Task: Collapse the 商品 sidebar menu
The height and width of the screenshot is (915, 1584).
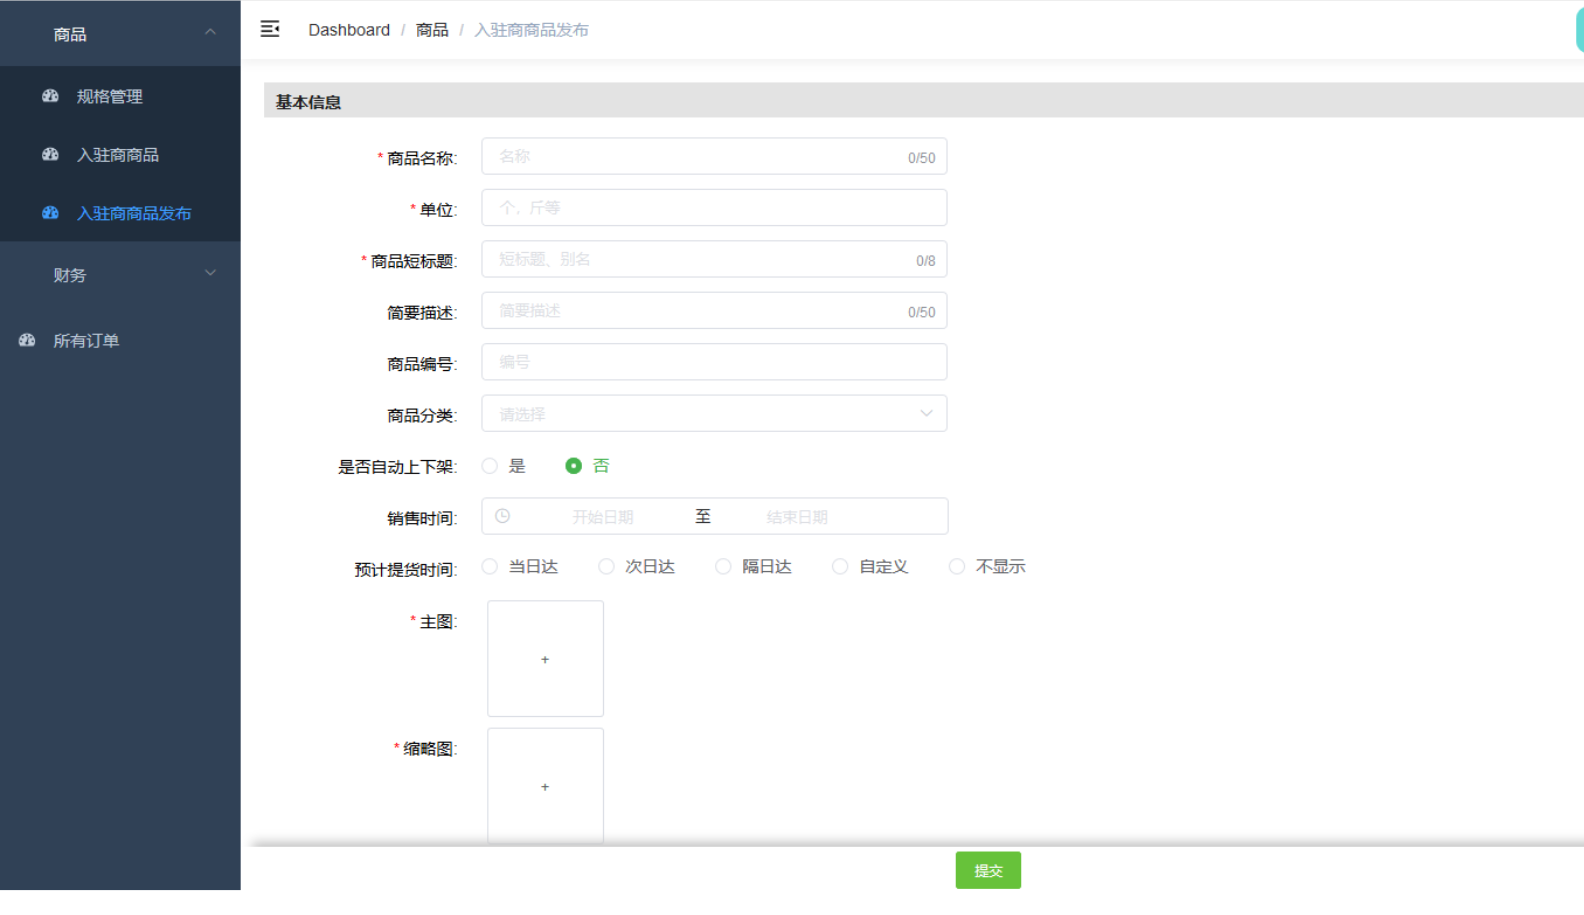Action: [x=120, y=33]
